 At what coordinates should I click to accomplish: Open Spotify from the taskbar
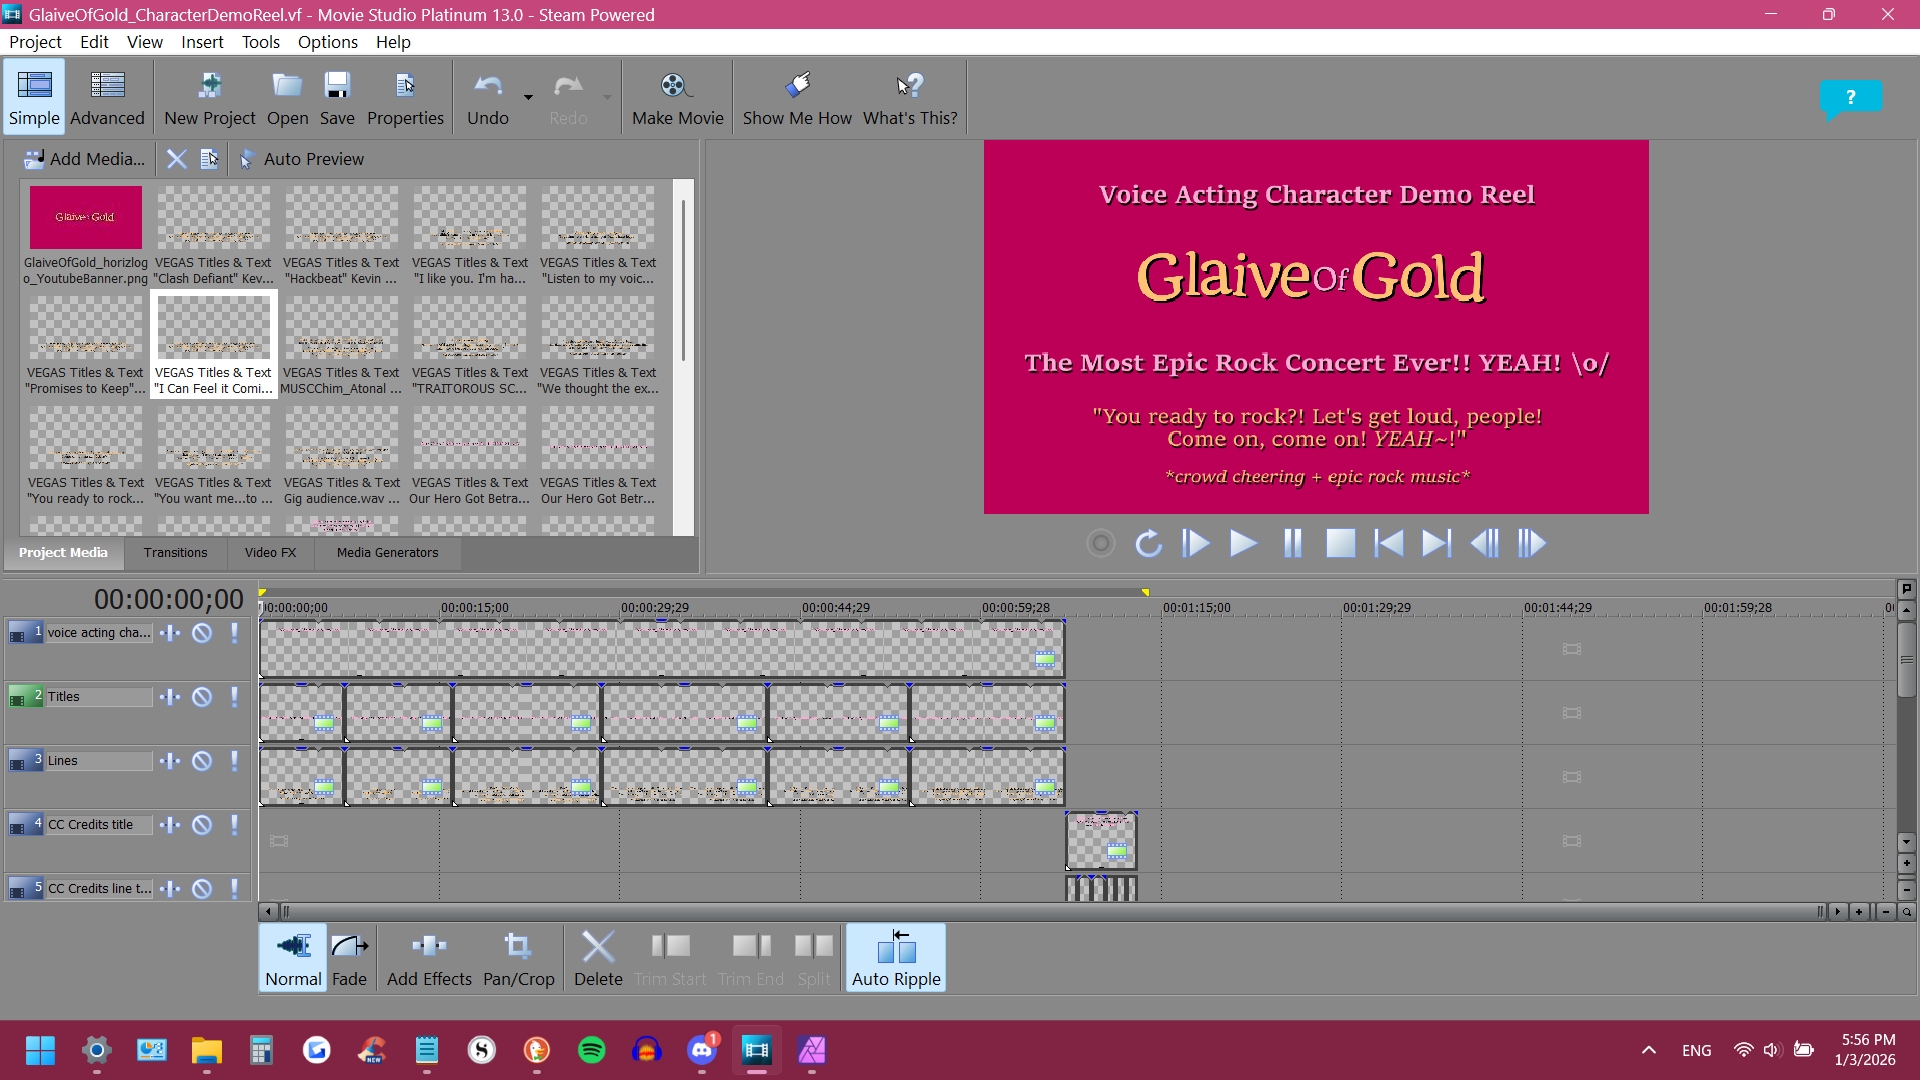click(x=592, y=1050)
